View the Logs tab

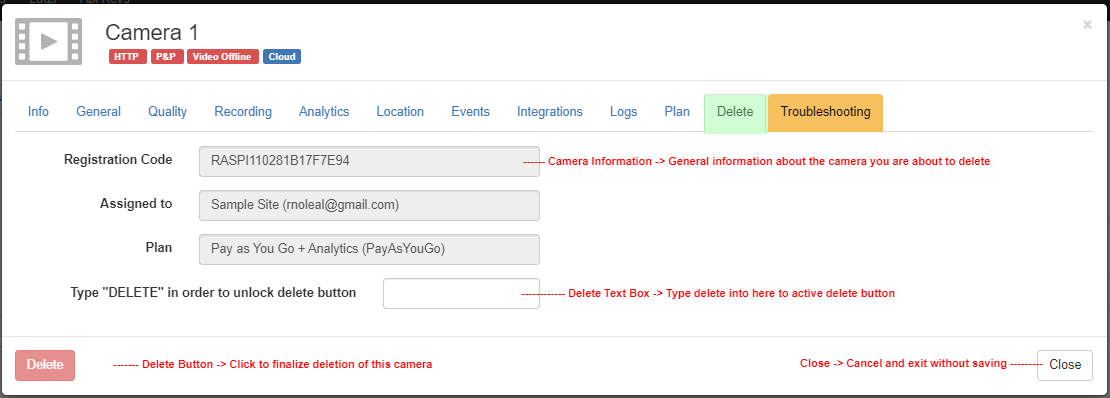624,112
